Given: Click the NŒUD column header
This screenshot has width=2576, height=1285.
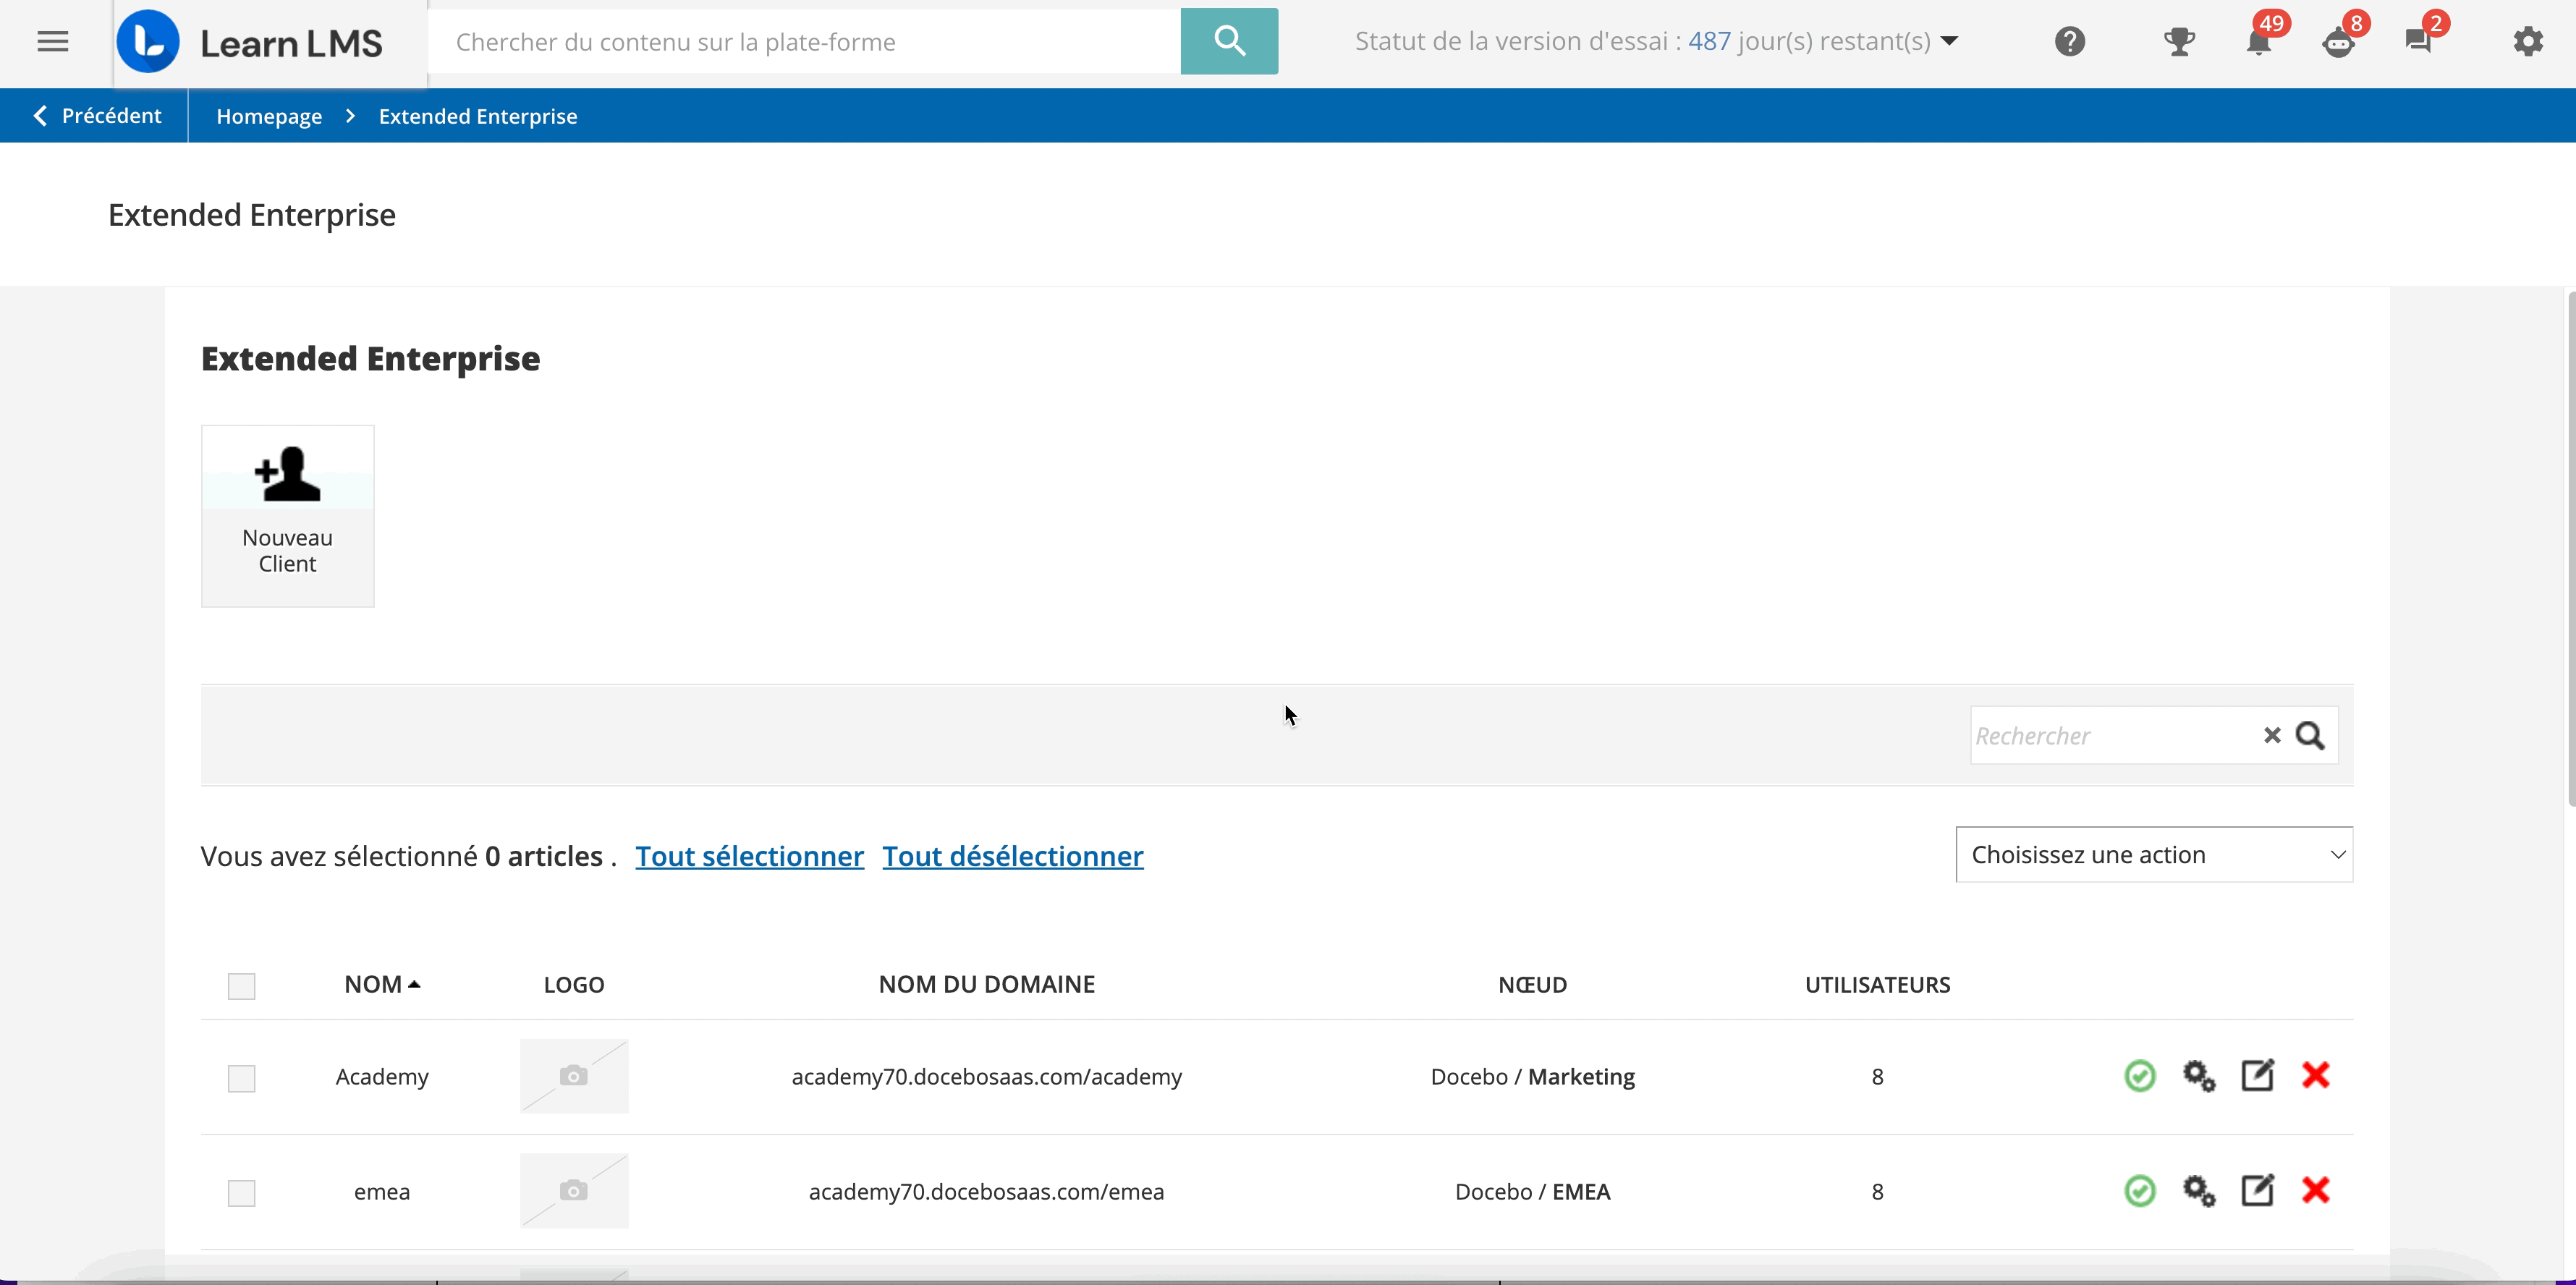Looking at the screenshot, I should (x=1532, y=984).
